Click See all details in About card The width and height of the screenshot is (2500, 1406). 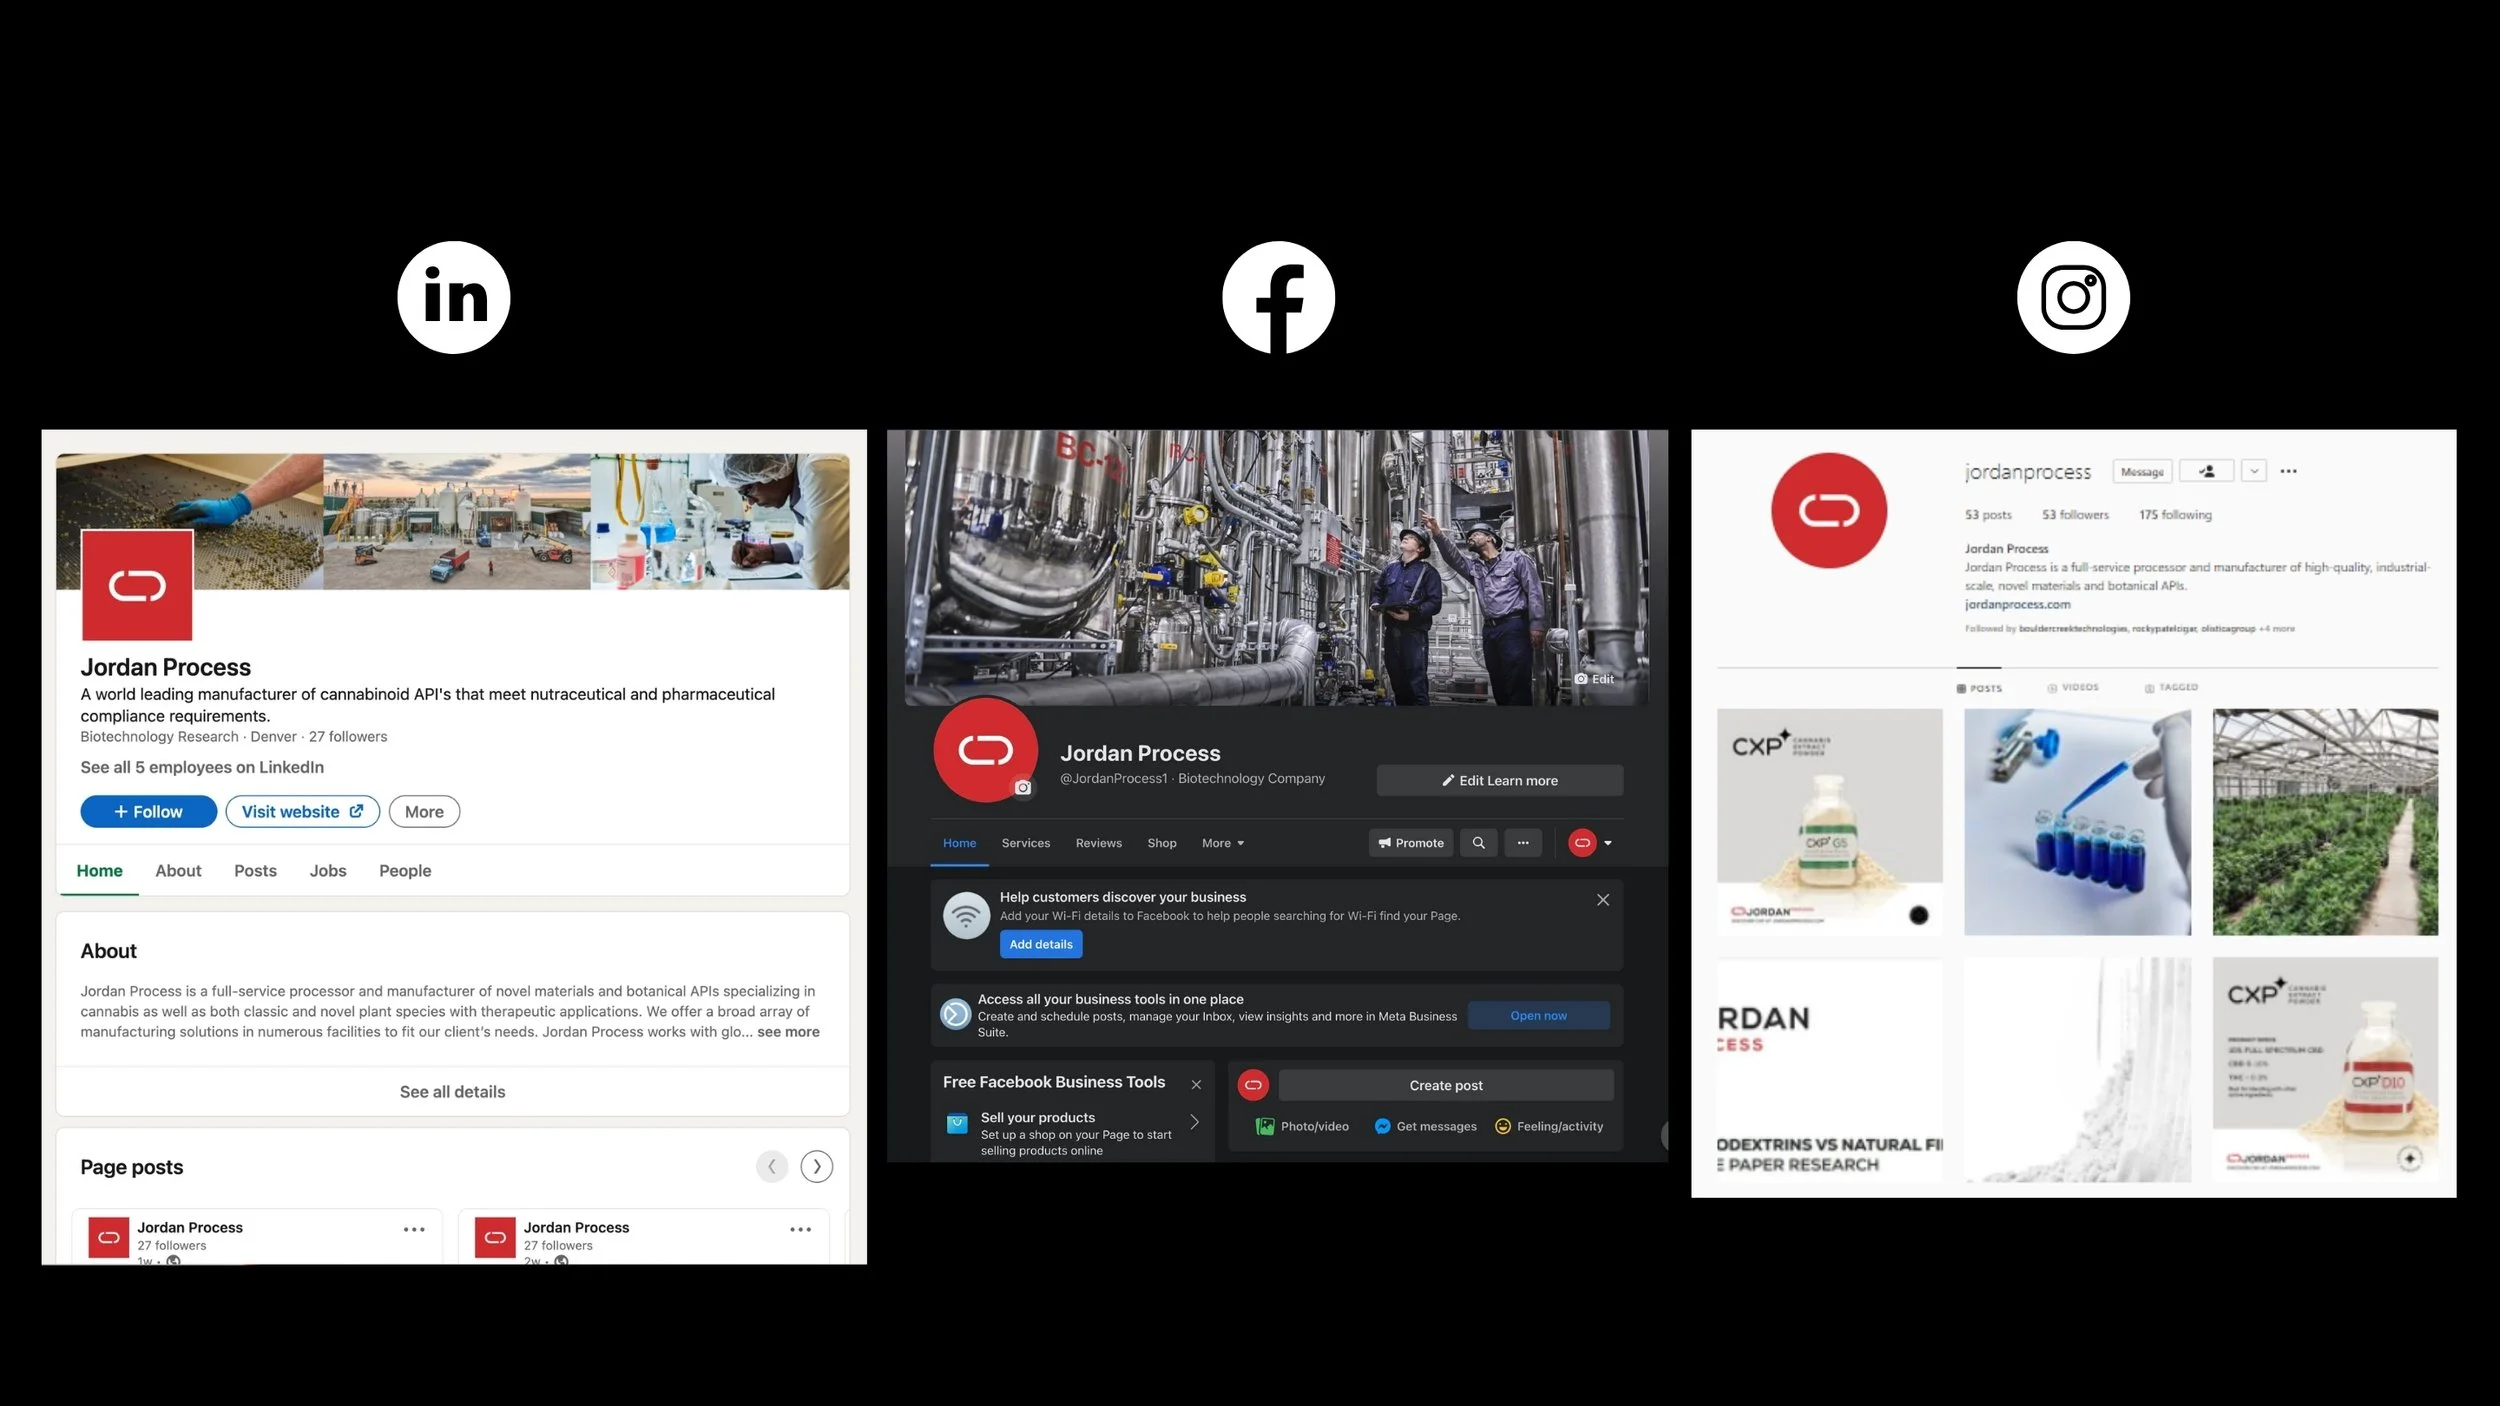(x=452, y=1092)
